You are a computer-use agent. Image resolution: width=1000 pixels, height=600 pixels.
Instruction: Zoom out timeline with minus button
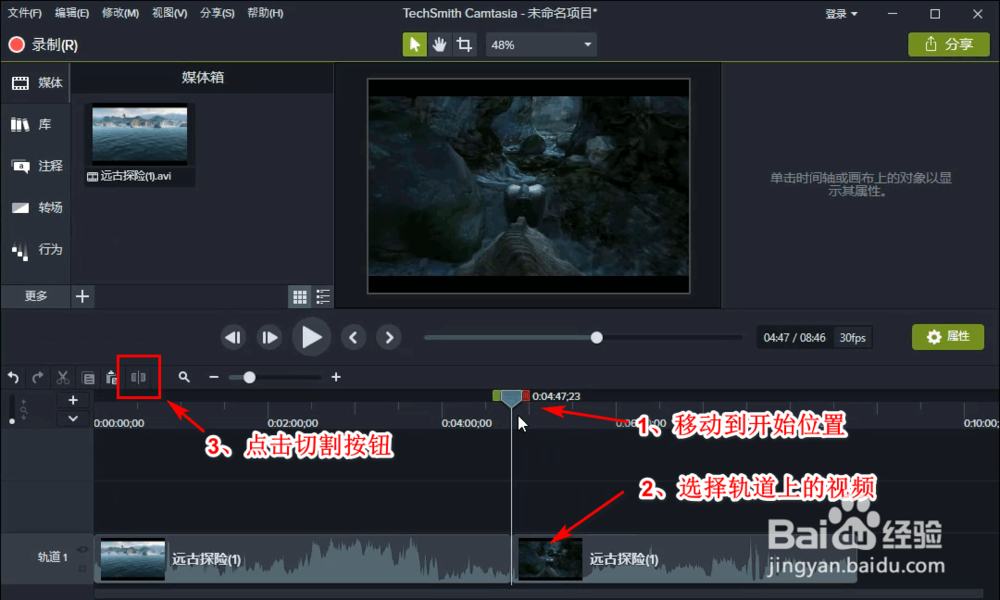click(214, 377)
